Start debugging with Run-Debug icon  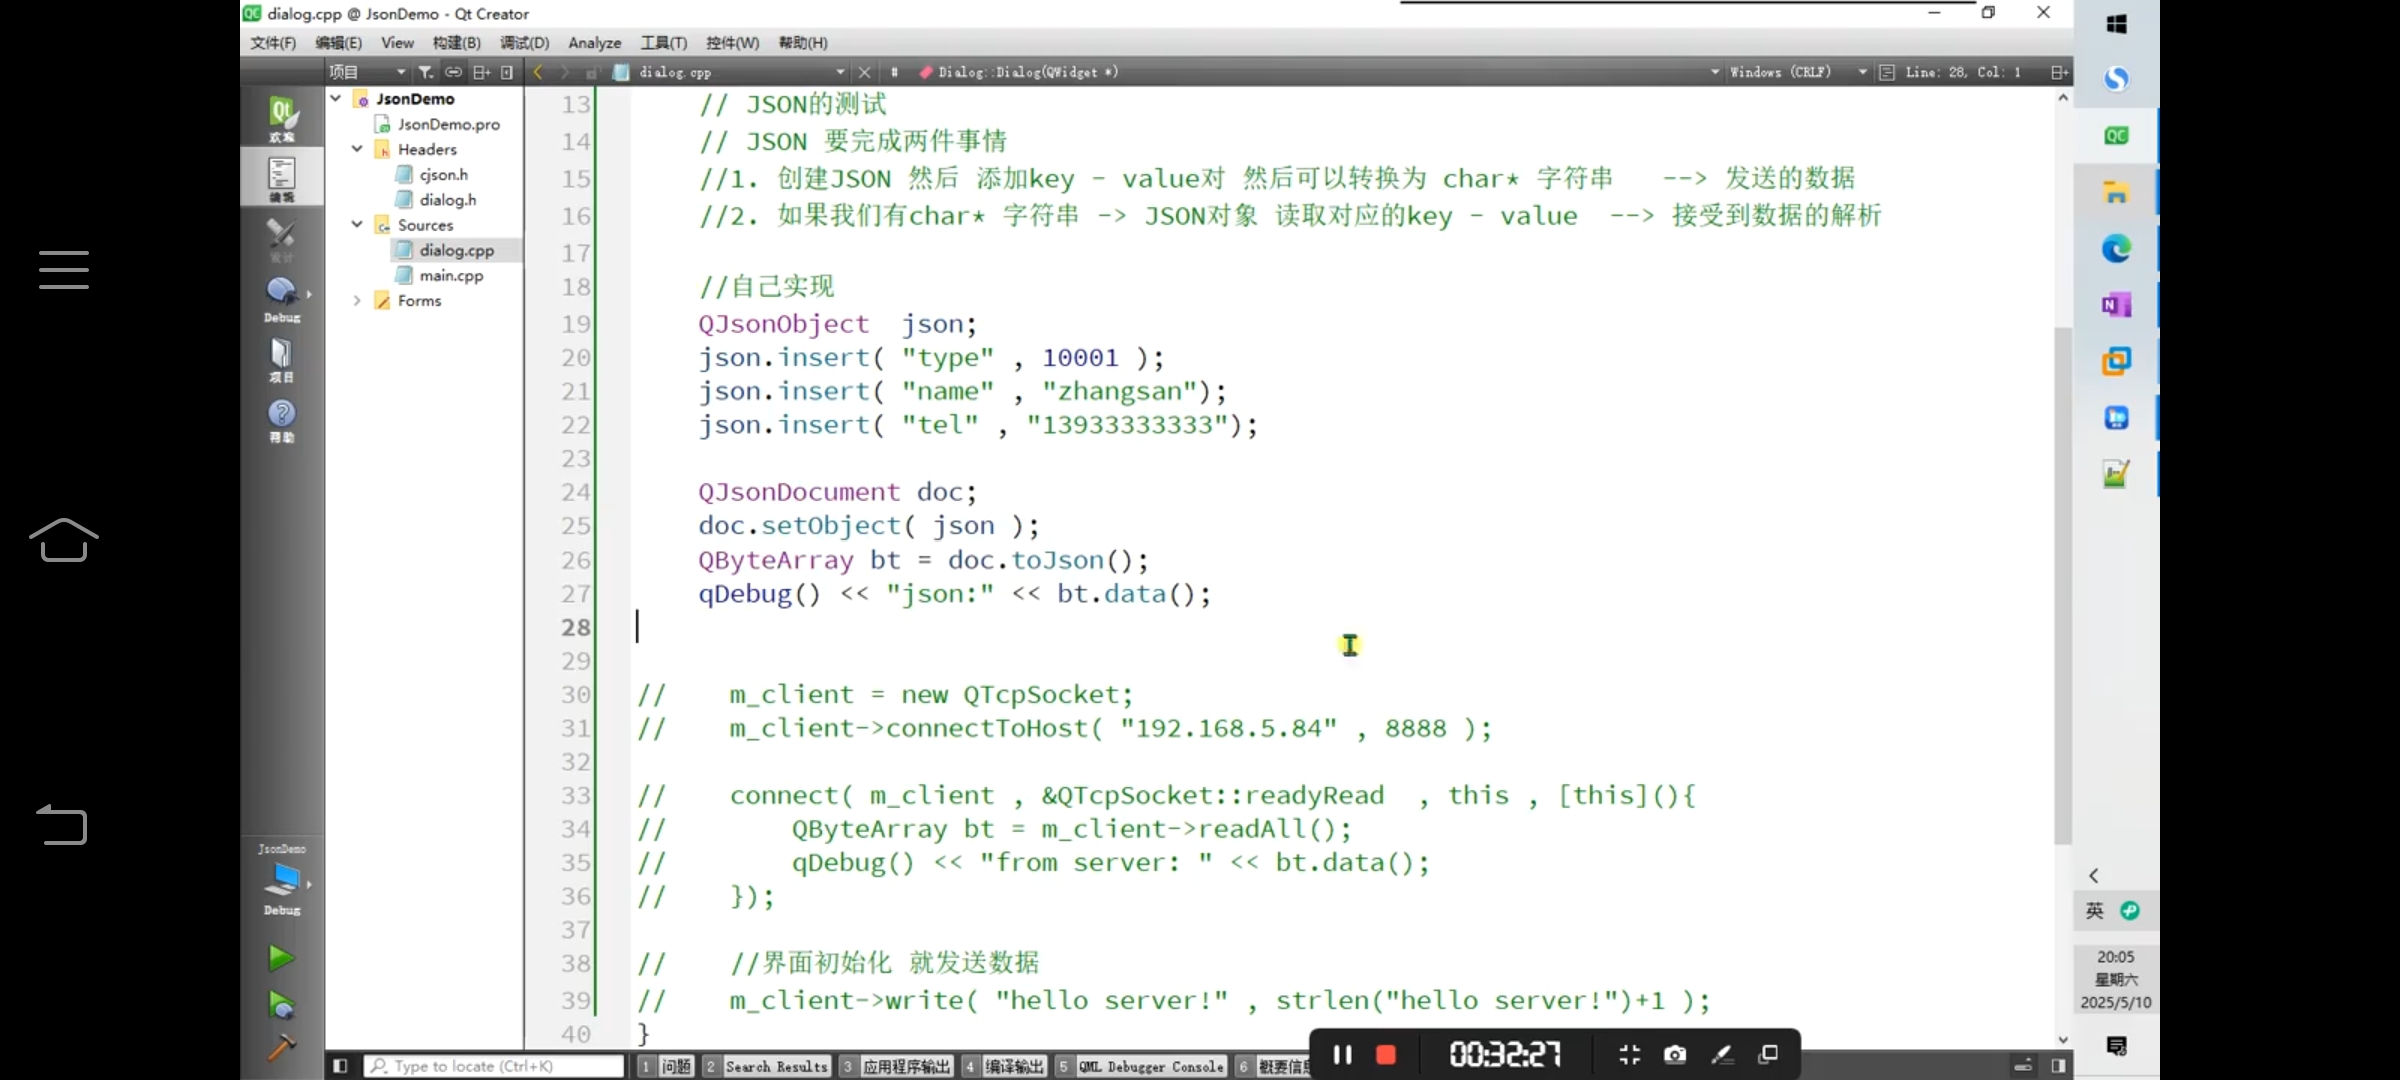coord(281,1003)
